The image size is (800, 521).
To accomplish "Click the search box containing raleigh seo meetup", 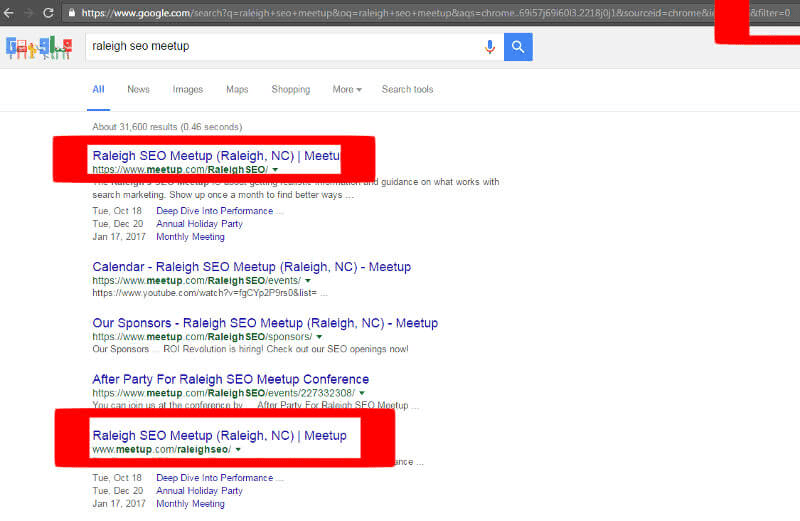I will click(x=280, y=47).
